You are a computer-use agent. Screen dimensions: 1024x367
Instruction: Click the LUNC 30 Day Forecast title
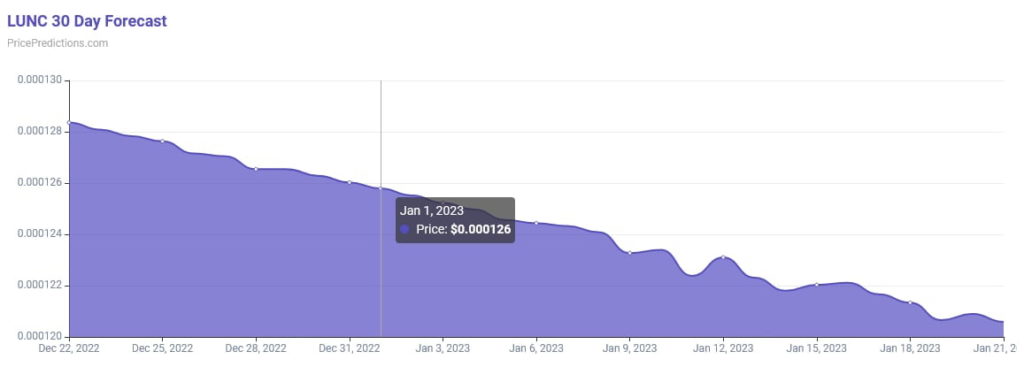coord(87,21)
